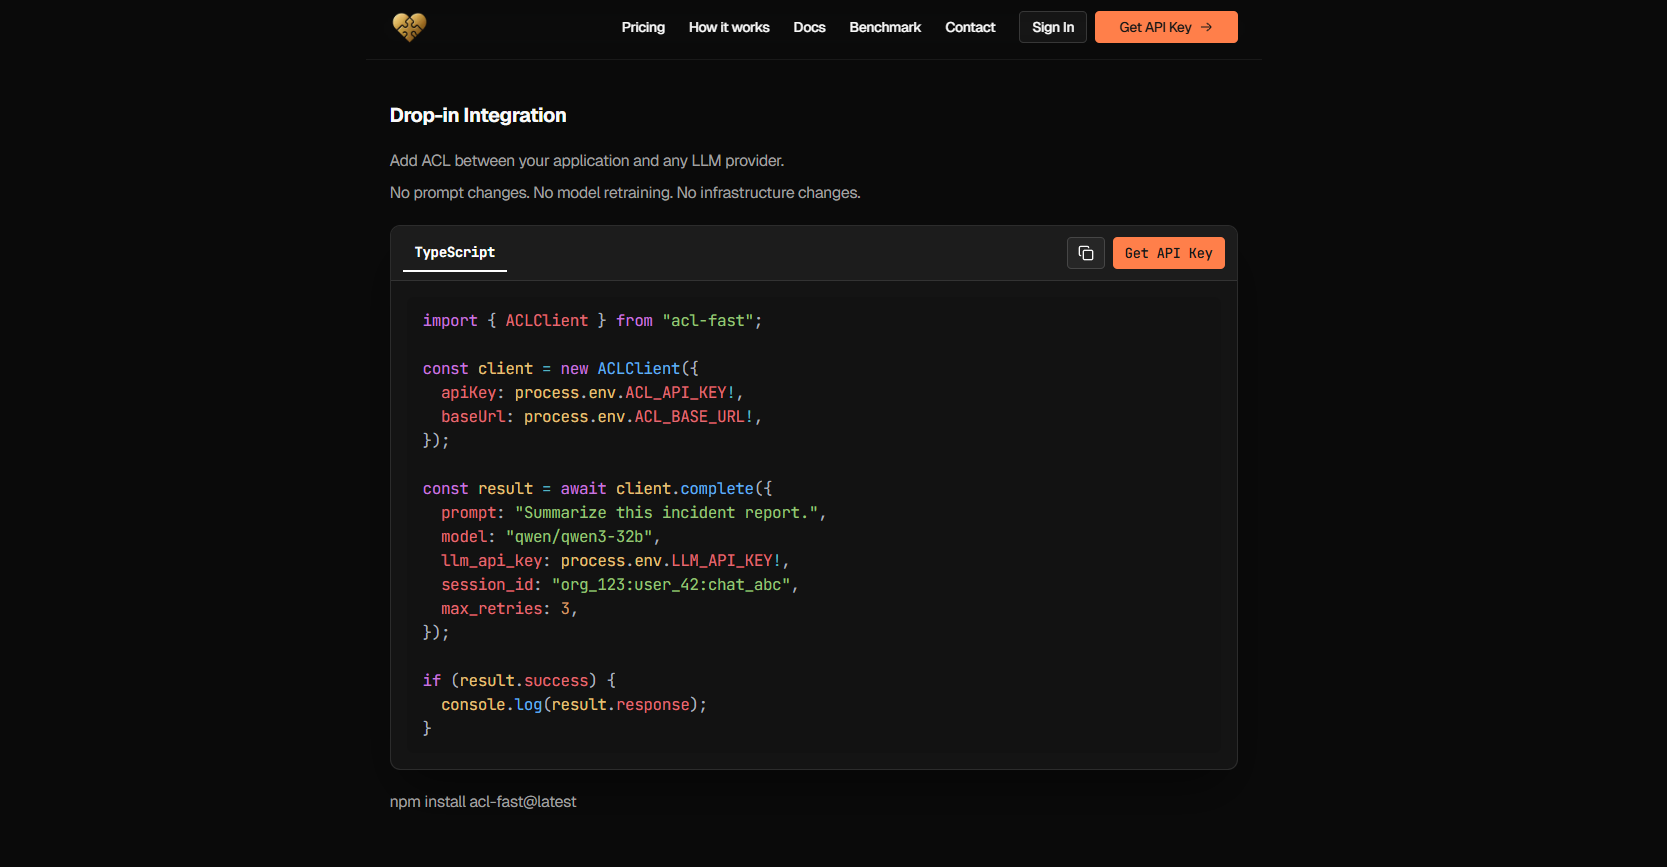Screen dimensions: 1667x867
Task: Open the Pricing page
Action: pos(643,27)
